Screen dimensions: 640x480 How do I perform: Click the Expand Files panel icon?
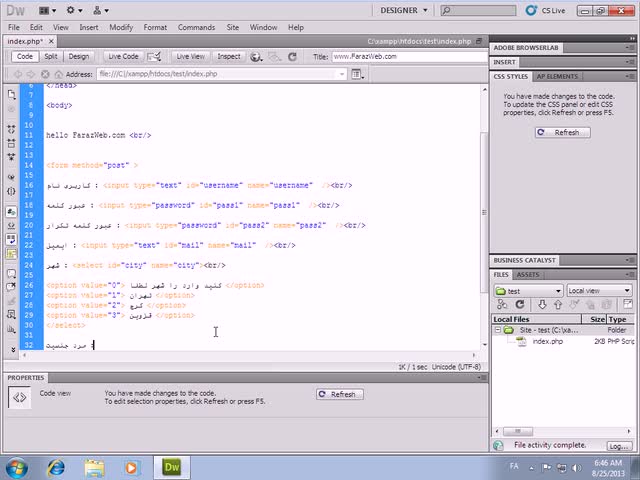[626, 305]
